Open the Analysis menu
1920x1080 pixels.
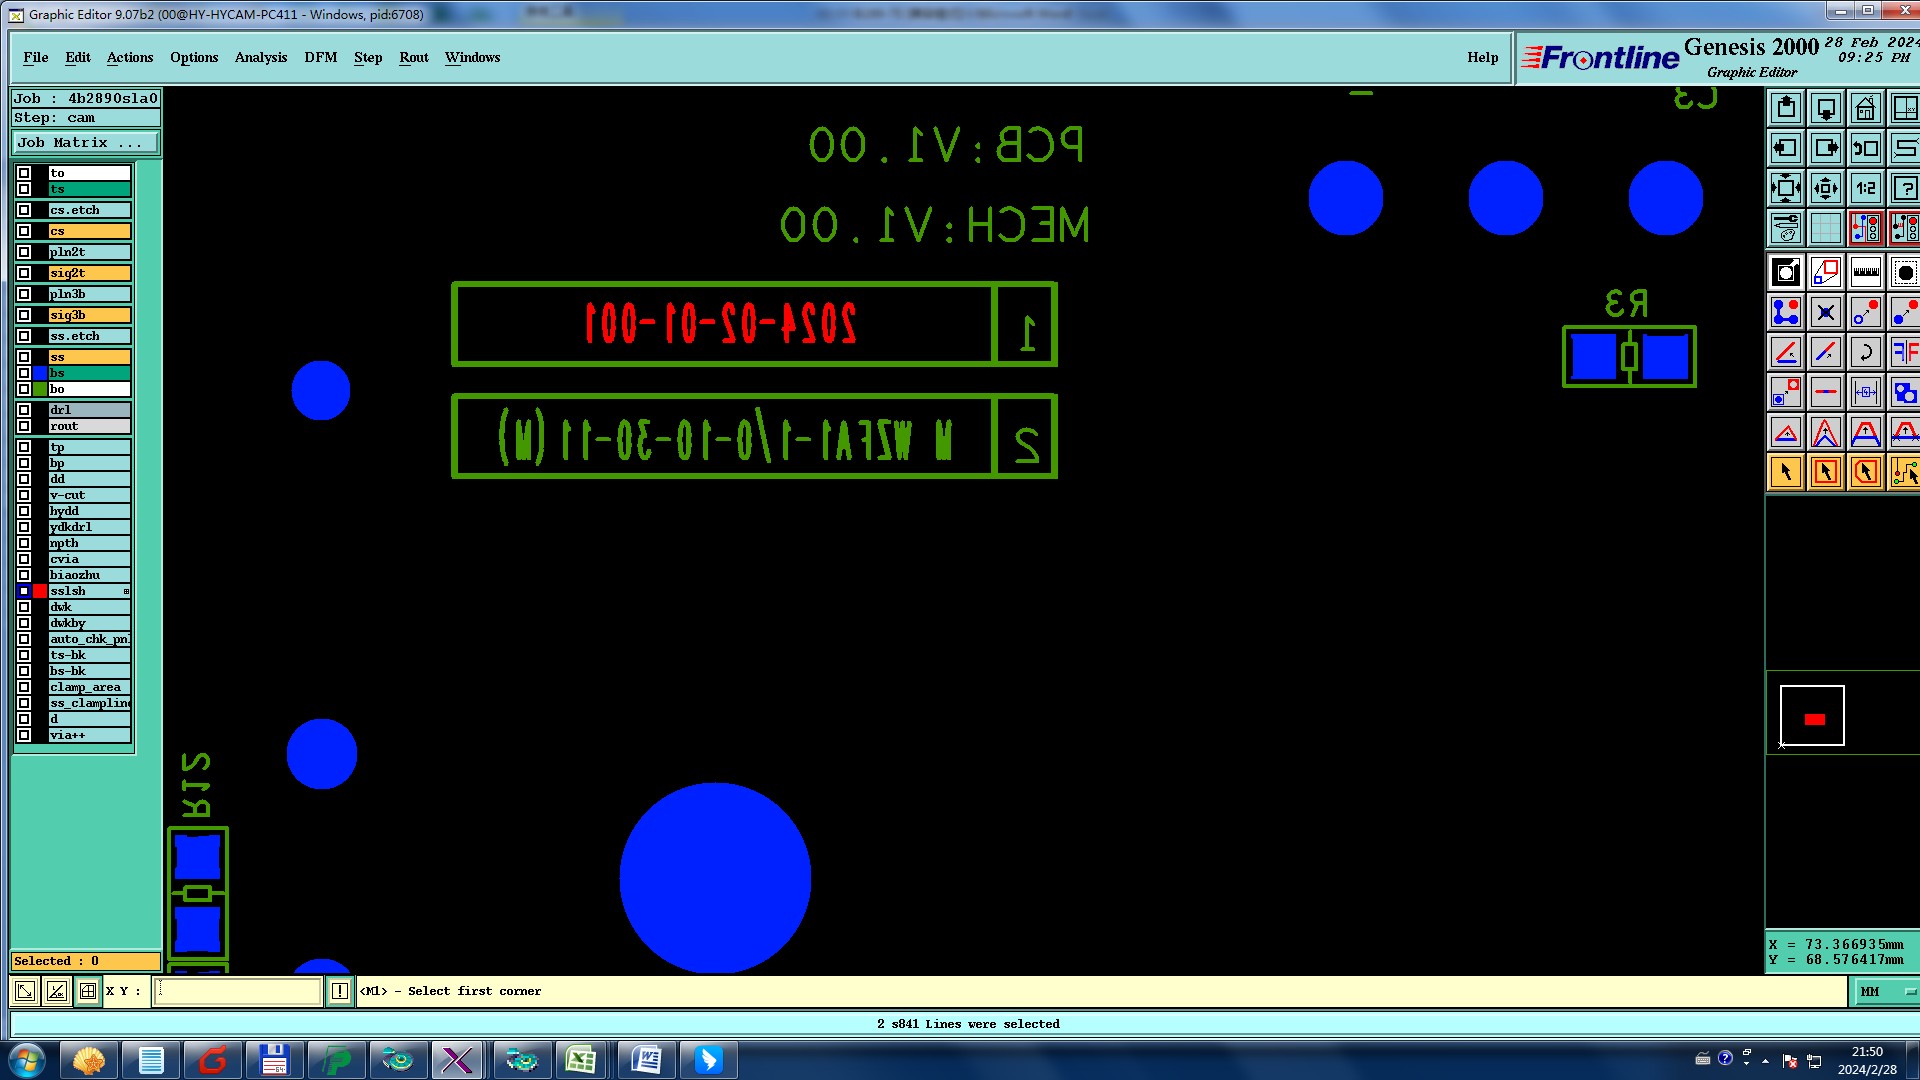[x=260, y=58]
